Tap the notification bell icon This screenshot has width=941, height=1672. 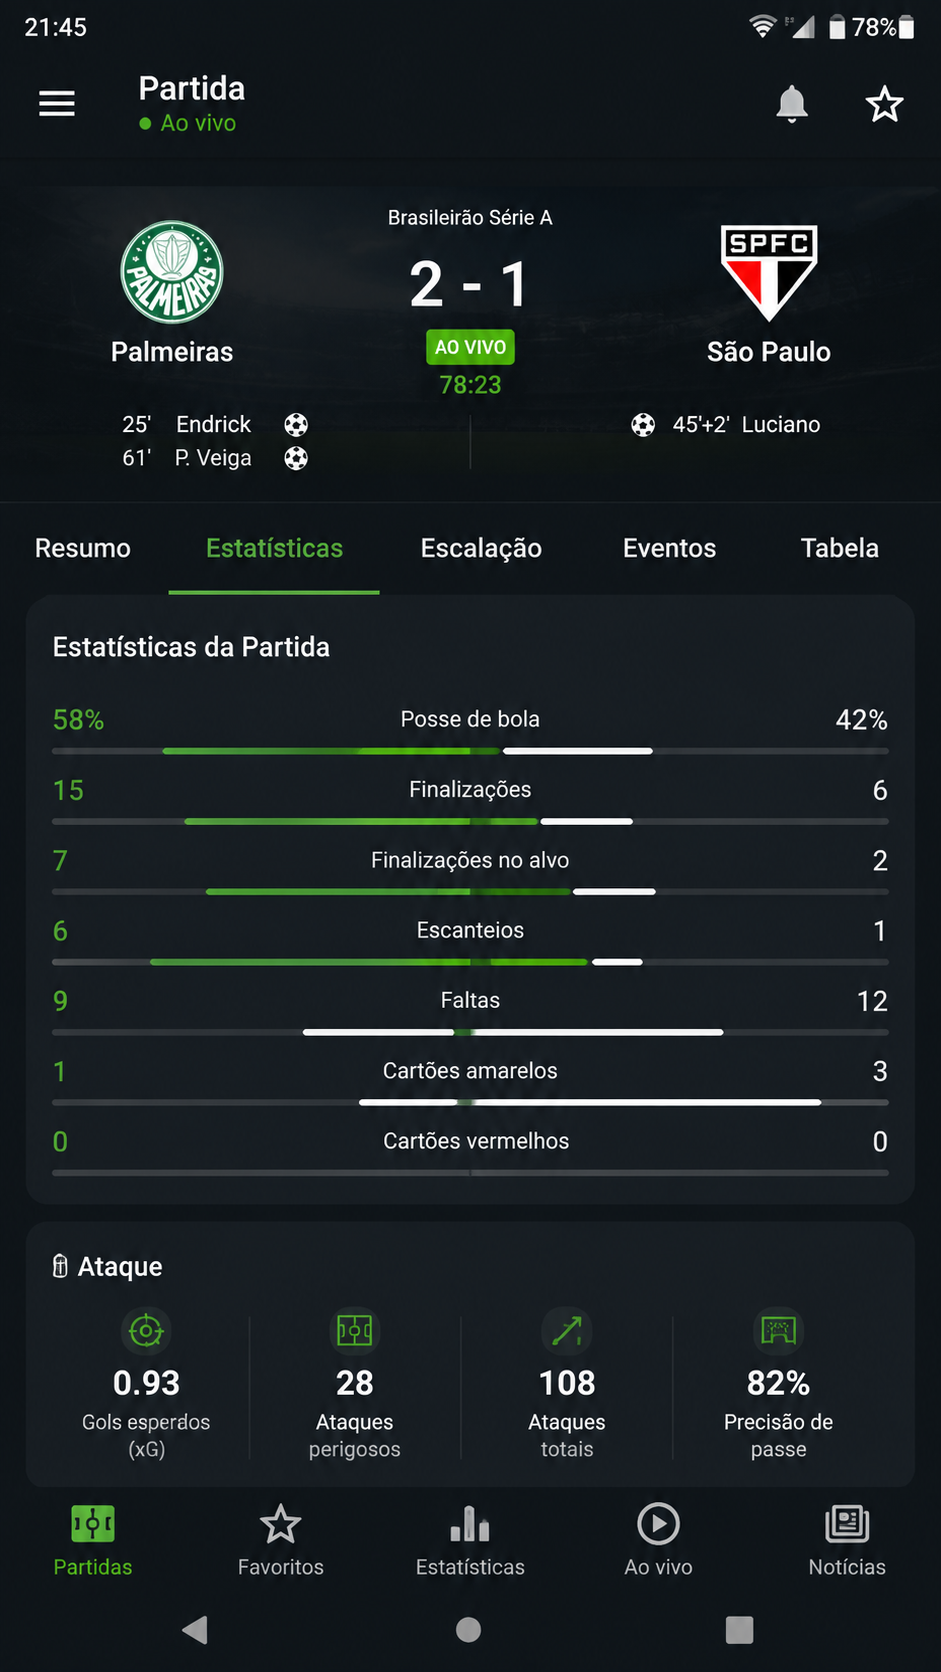coord(792,104)
